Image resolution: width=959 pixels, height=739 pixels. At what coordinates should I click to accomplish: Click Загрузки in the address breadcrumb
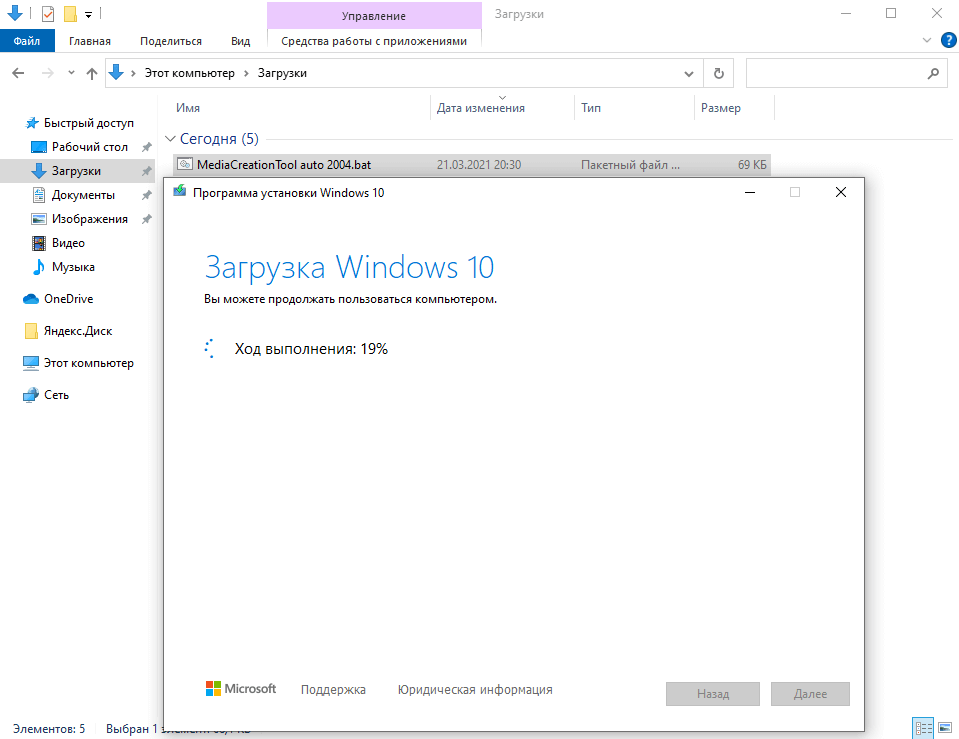click(x=282, y=73)
